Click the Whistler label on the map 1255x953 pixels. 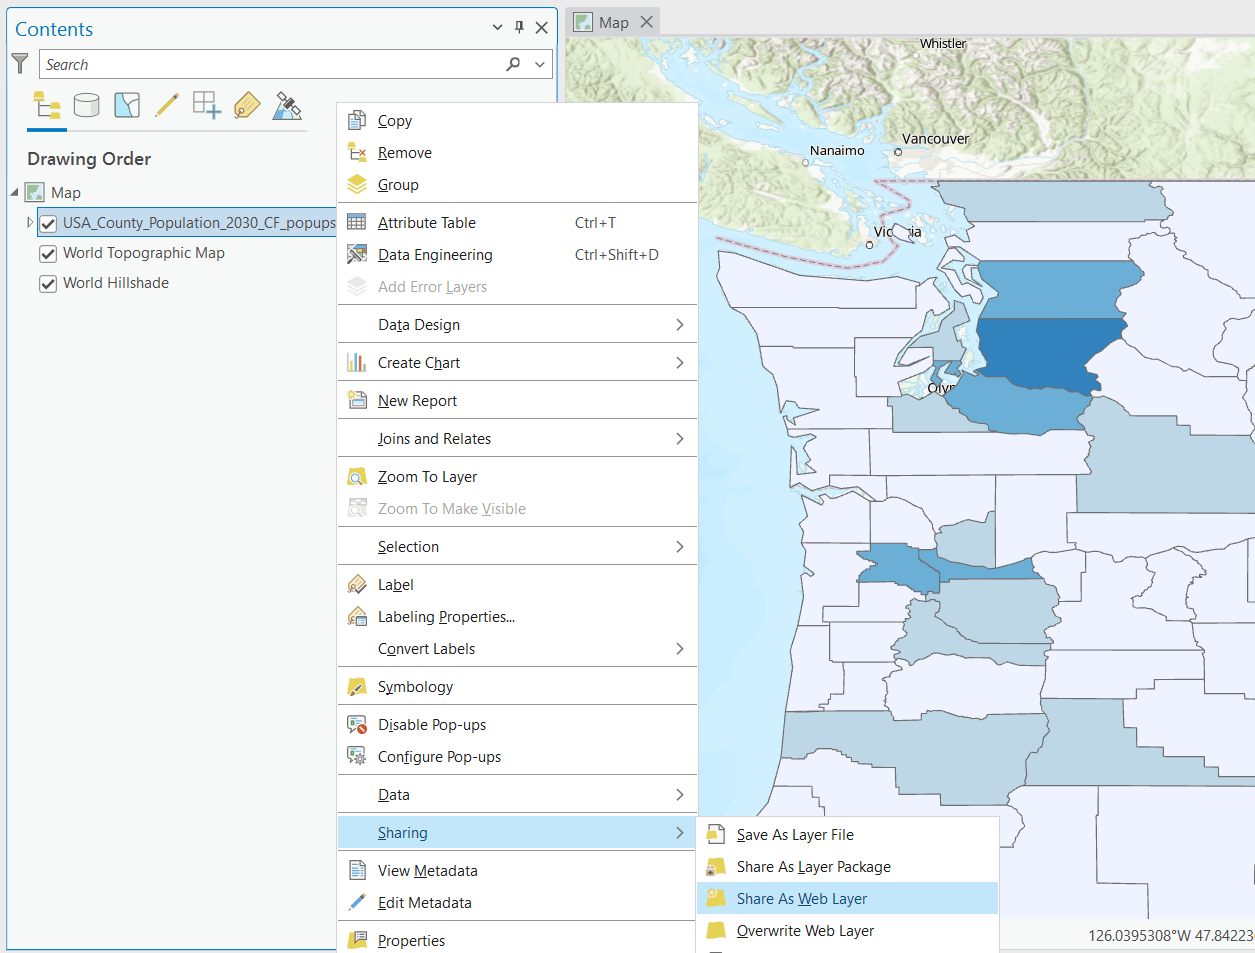point(943,43)
